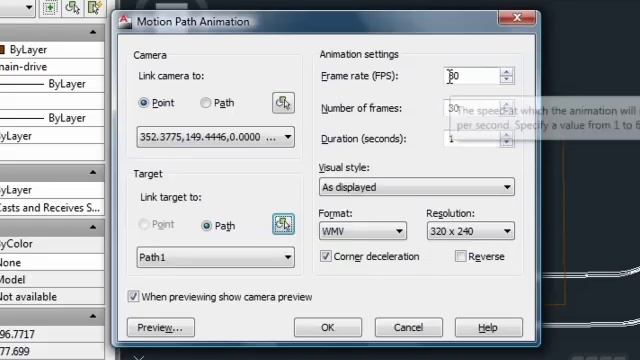Image resolution: width=640 pixels, height=360 pixels.
Task: Collapse the section above the ByColor row
Action: 93,227
